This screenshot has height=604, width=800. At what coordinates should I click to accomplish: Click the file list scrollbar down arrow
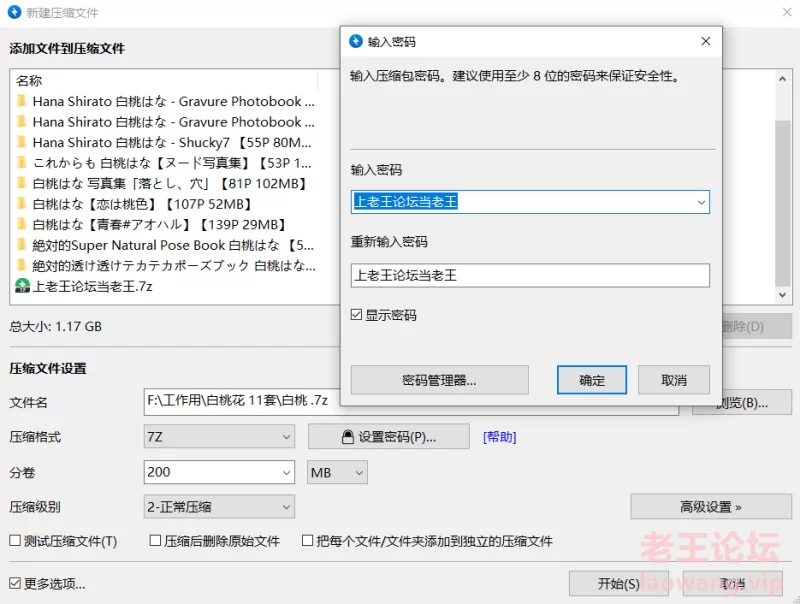coord(782,295)
